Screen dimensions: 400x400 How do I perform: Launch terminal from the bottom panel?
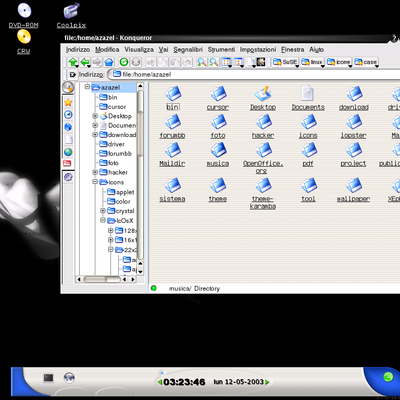[49, 378]
